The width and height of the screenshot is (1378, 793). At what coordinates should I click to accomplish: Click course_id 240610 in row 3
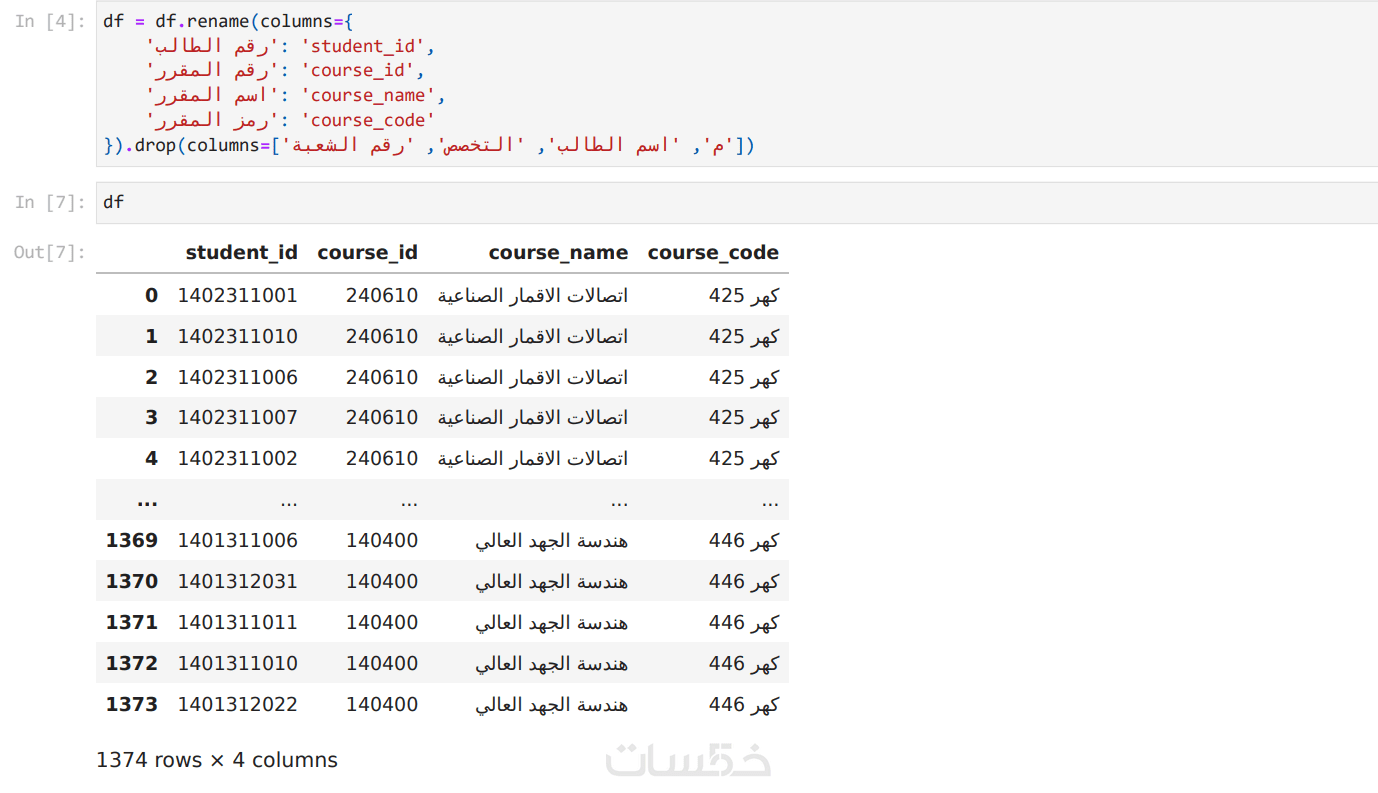(382, 417)
